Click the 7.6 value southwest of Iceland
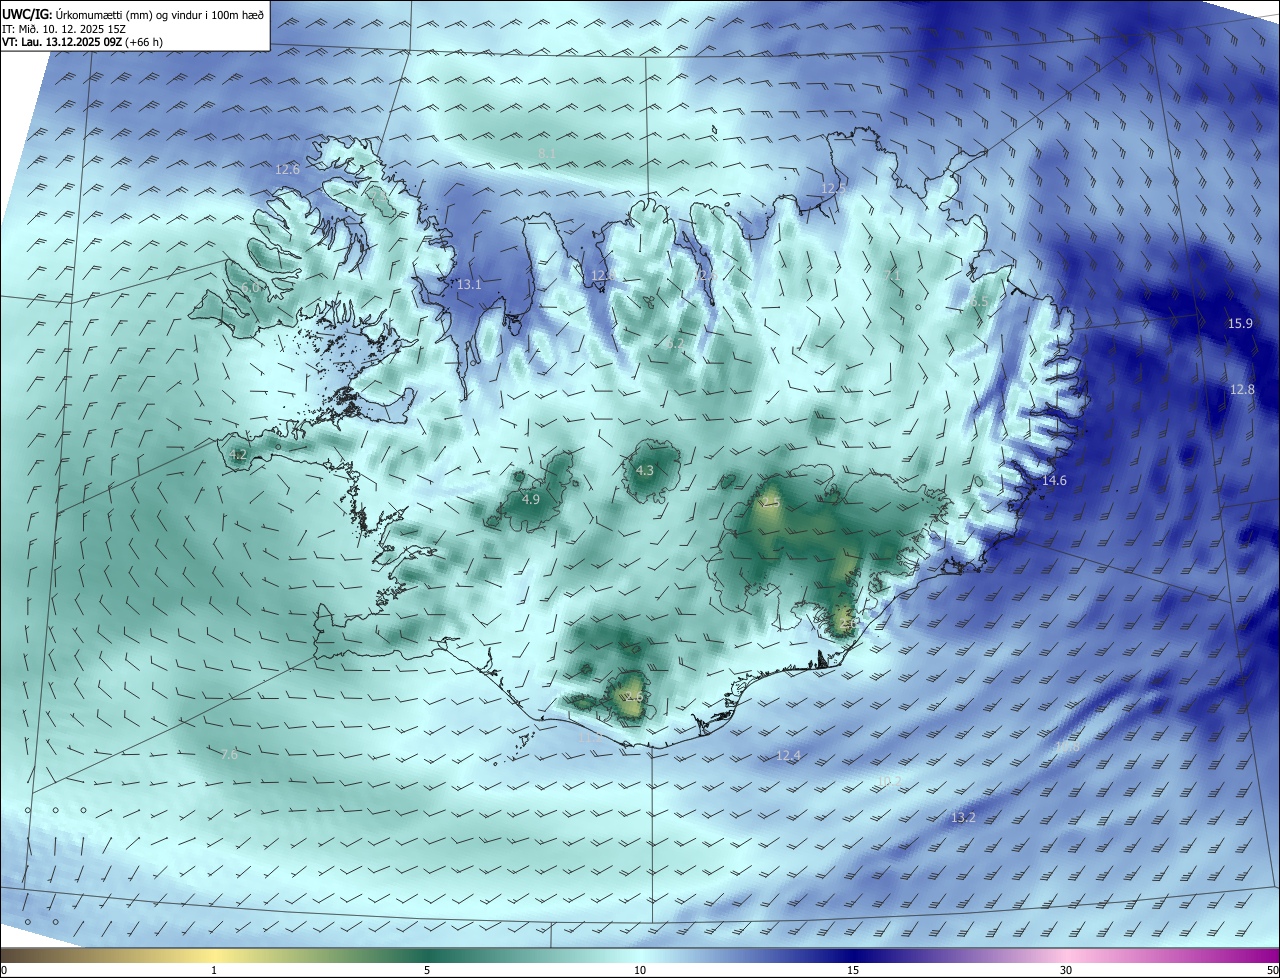The width and height of the screenshot is (1280, 978). pyautogui.click(x=229, y=754)
